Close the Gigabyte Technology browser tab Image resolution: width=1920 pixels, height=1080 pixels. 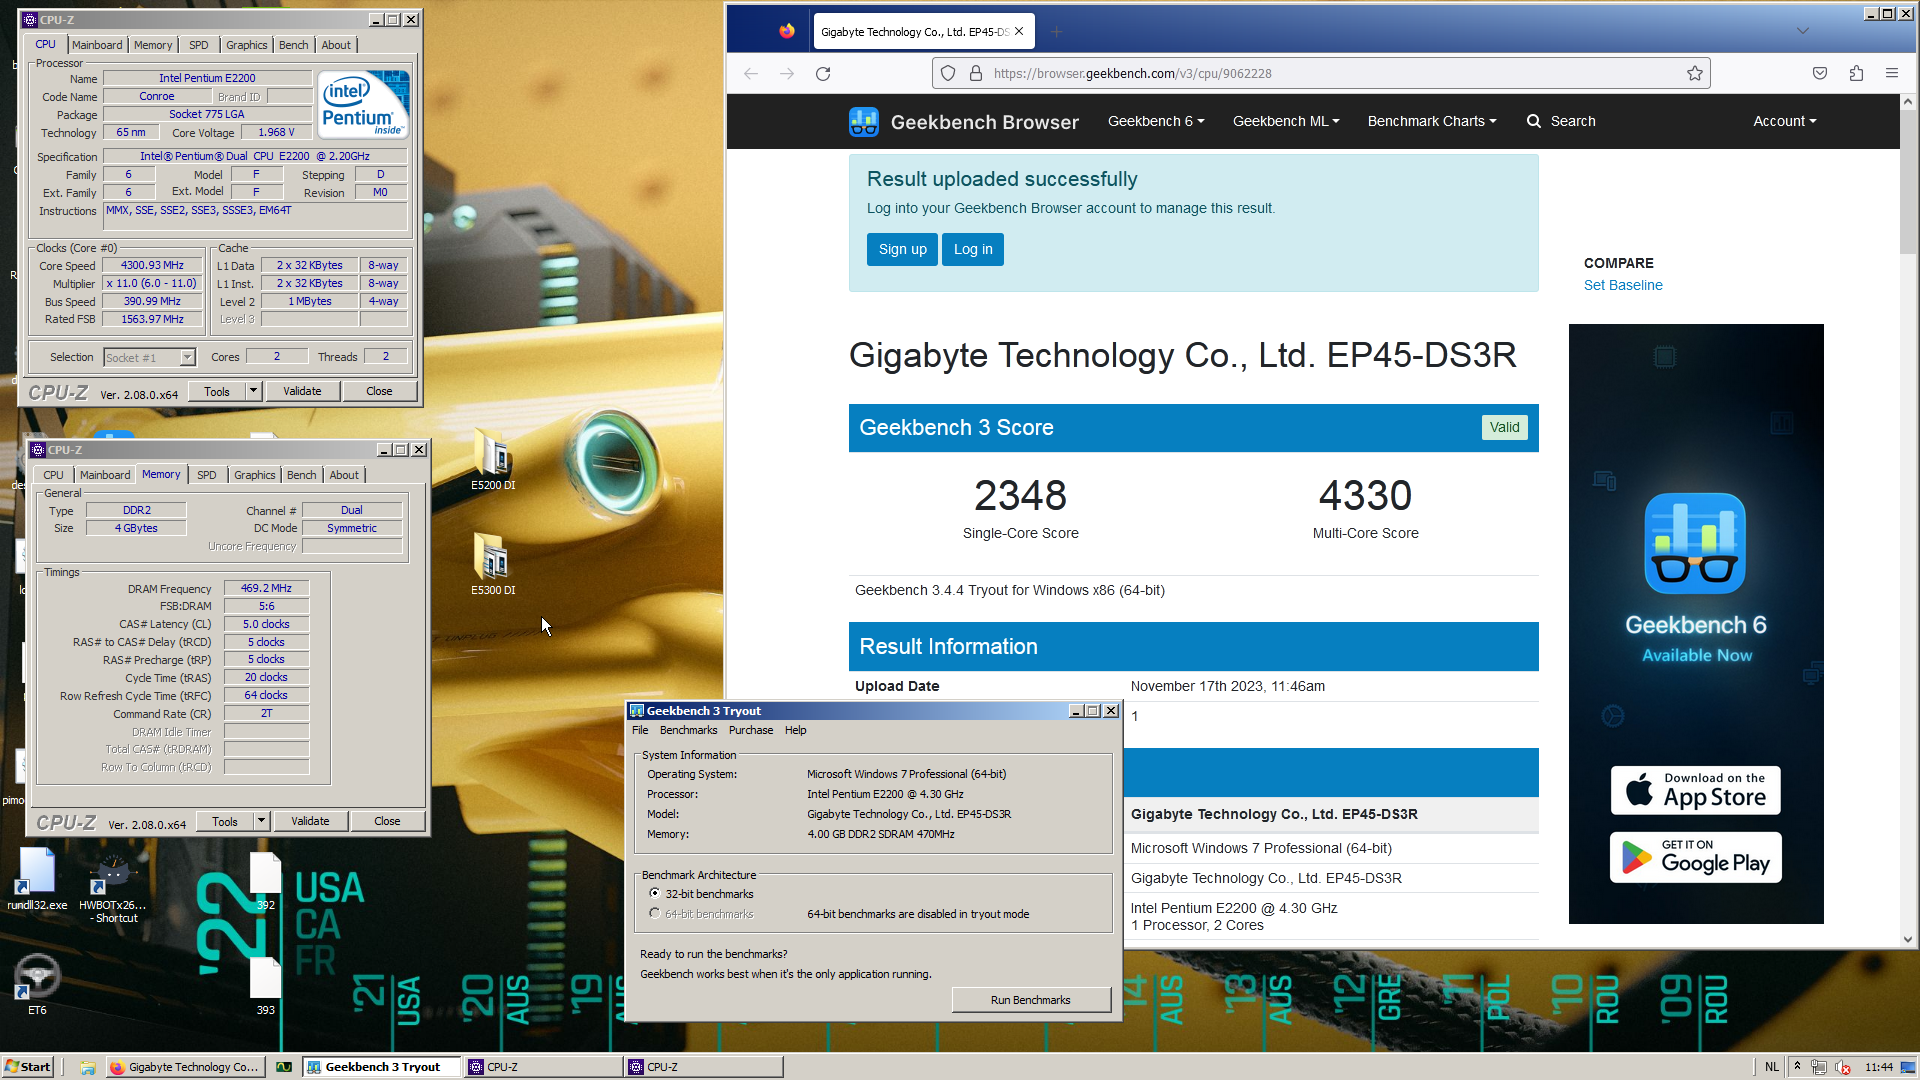pos(1019,31)
